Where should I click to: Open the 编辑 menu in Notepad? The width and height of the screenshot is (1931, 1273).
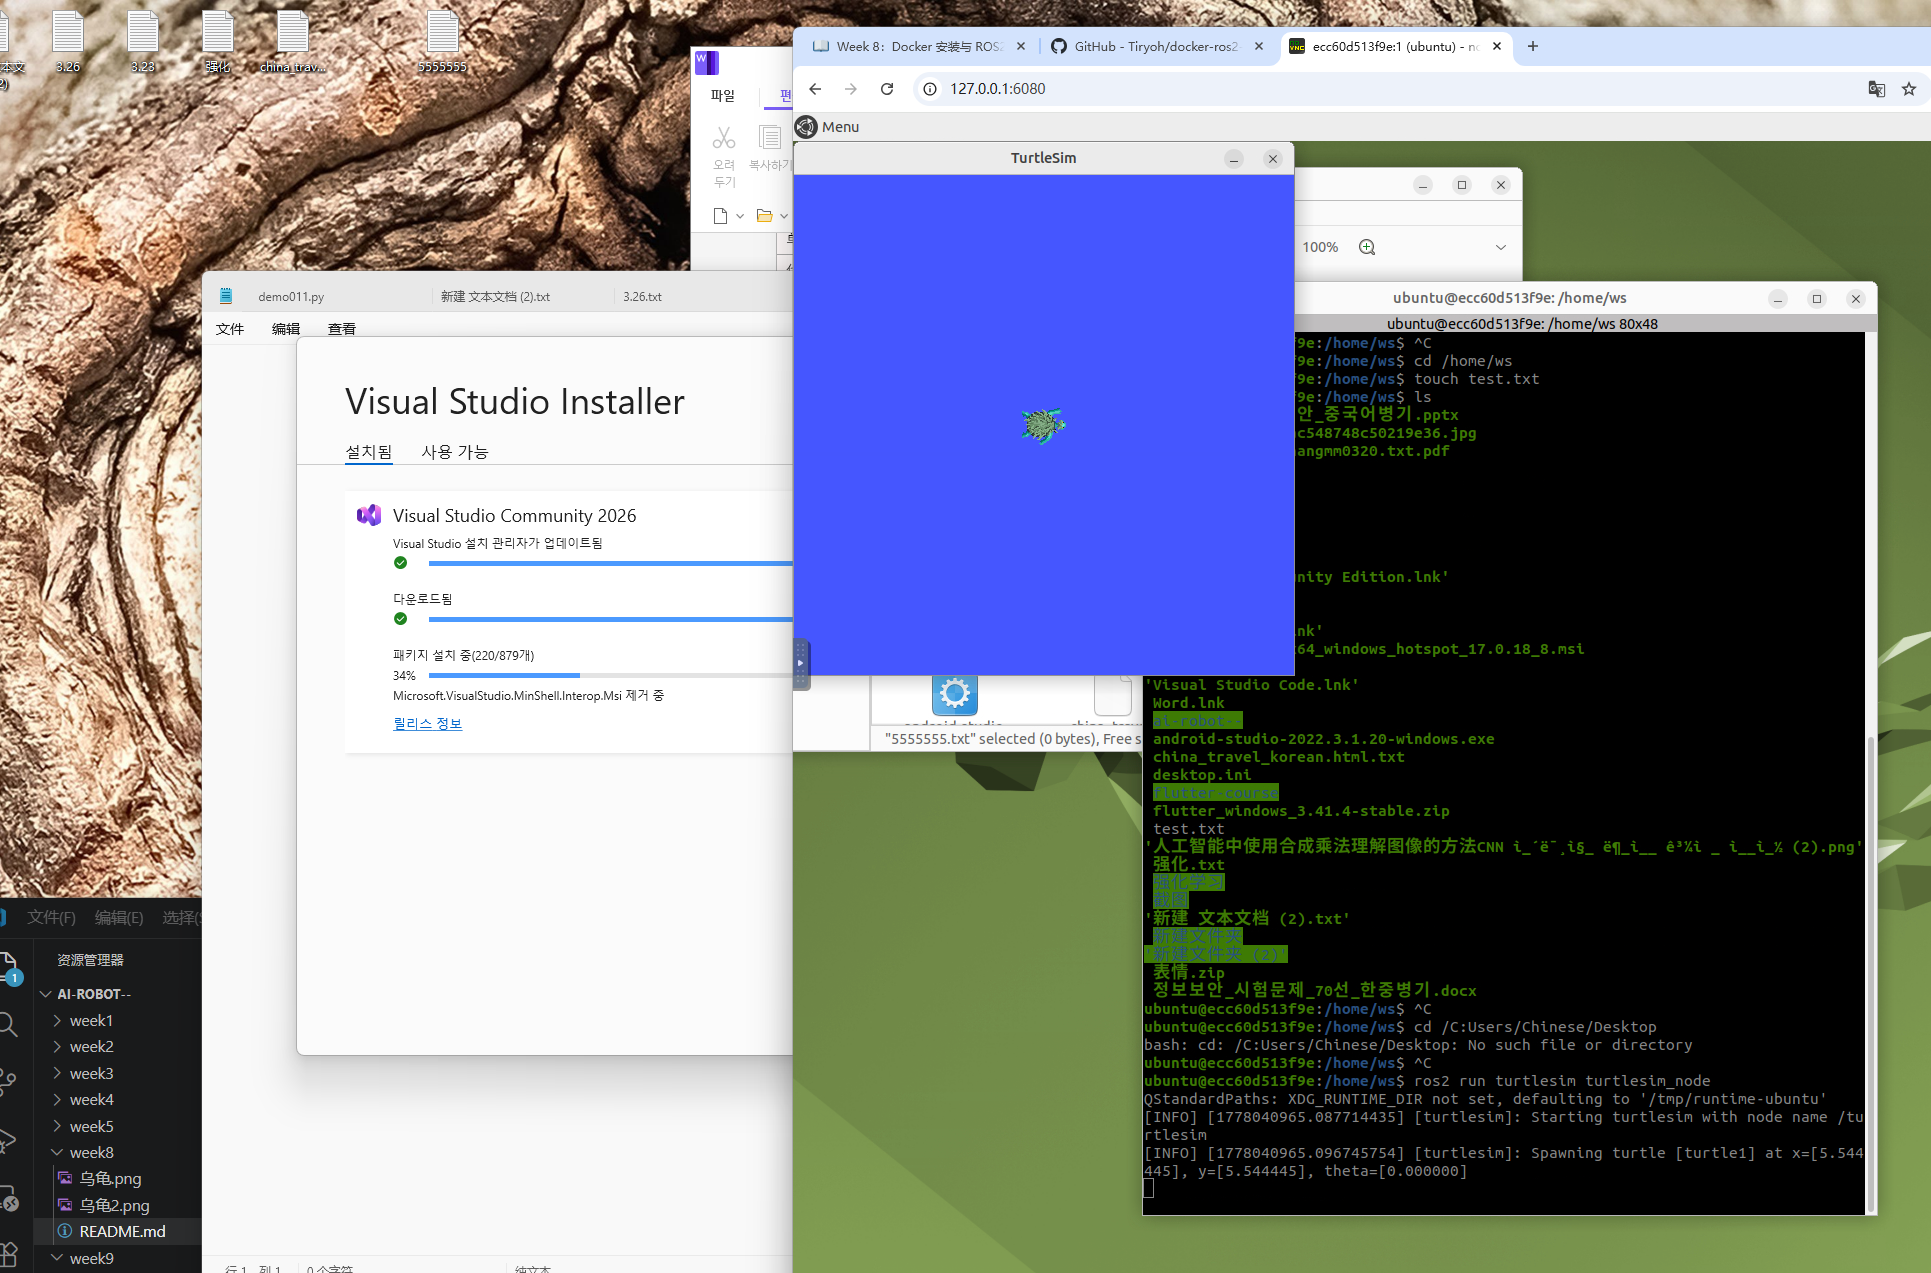[x=286, y=329]
